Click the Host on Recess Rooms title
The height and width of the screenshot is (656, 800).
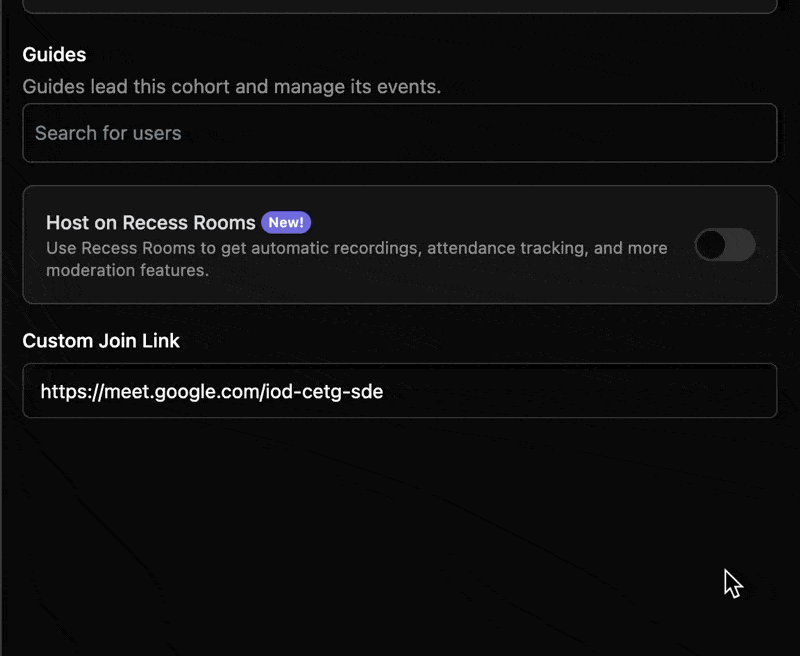pyautogui.click(x=150, y=223)
